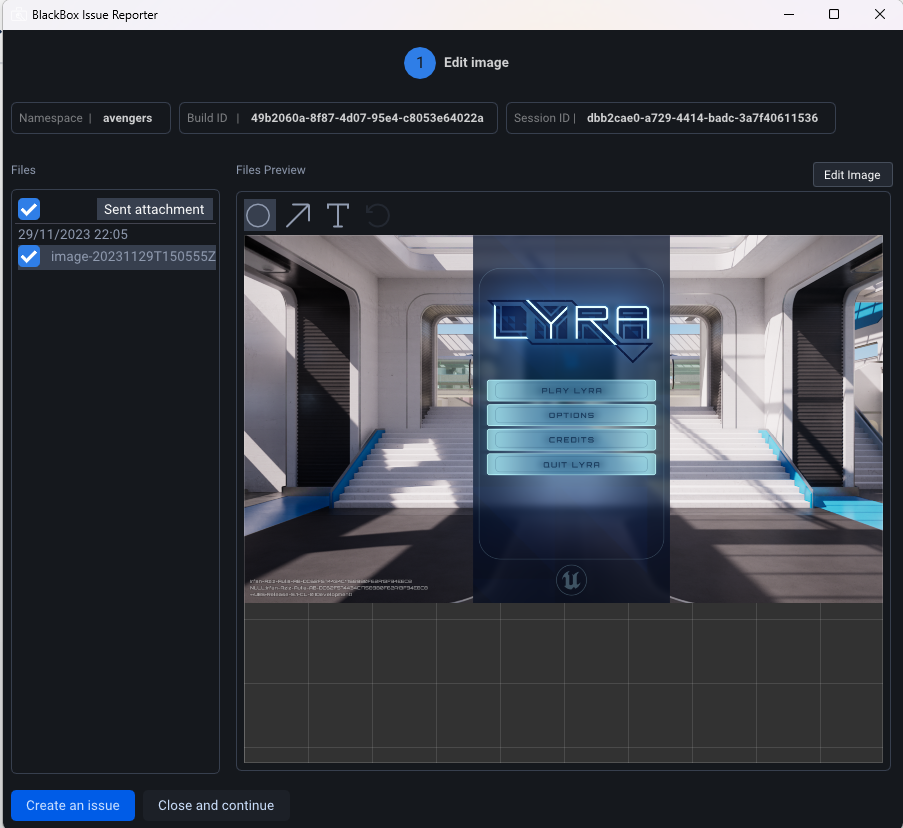Click the Sent attachment button
This screenshot has height=828, width=903.
154,209
